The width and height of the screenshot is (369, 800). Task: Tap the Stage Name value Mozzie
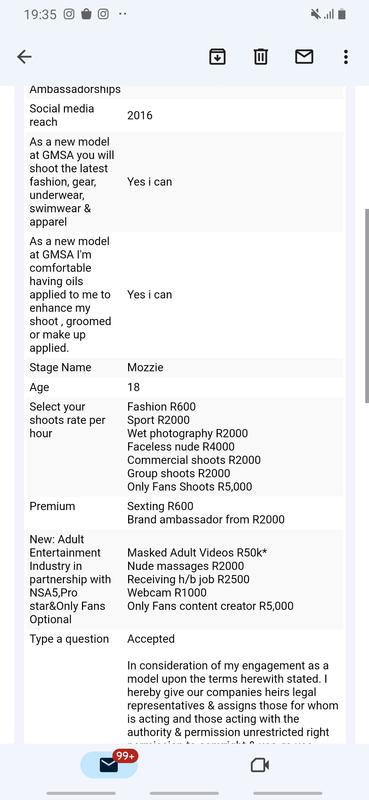(x=145, y=367)
